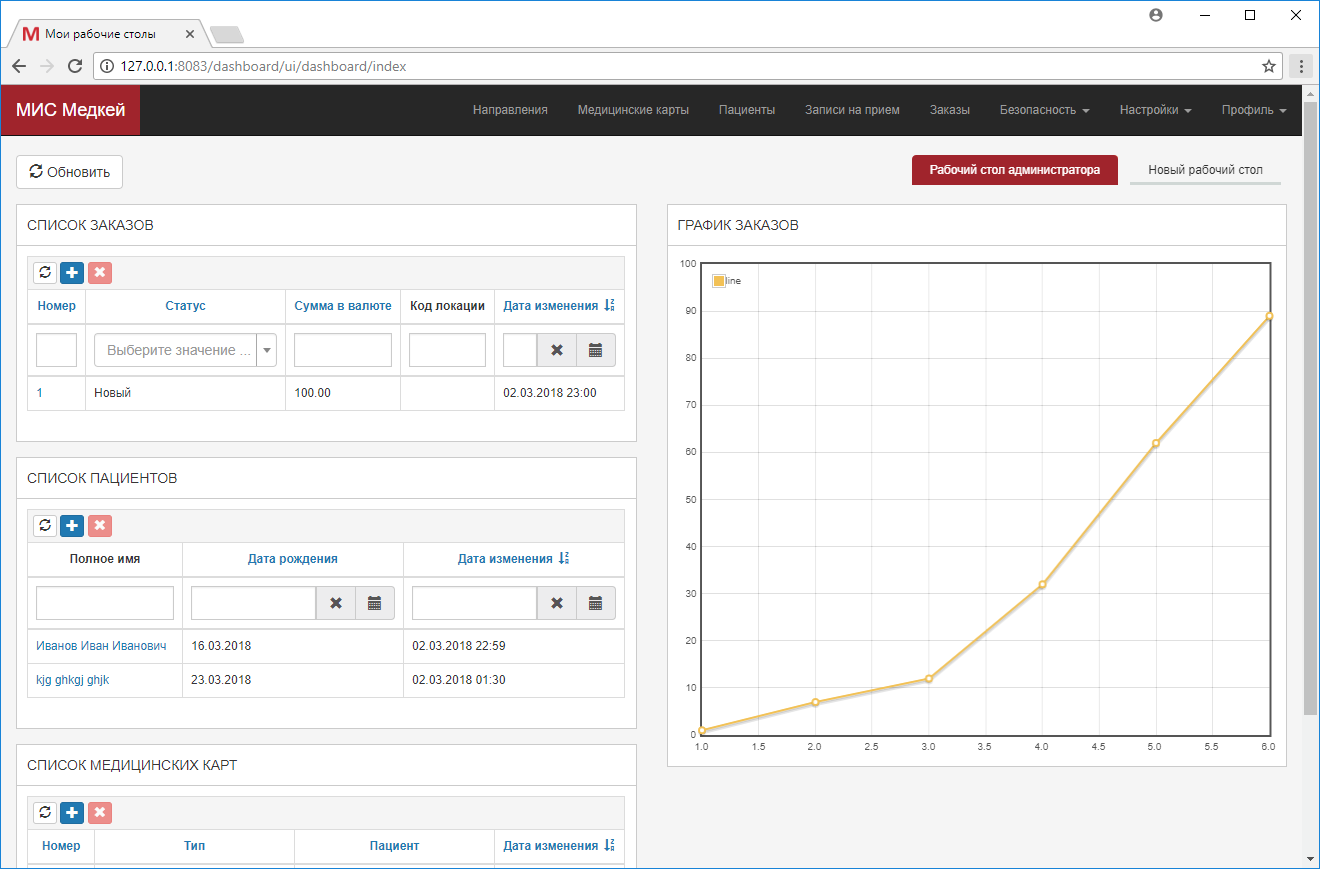
Task: Clear the Дата изменения date filter in orders
Action: pyautogui.click(x=556, y=349)
